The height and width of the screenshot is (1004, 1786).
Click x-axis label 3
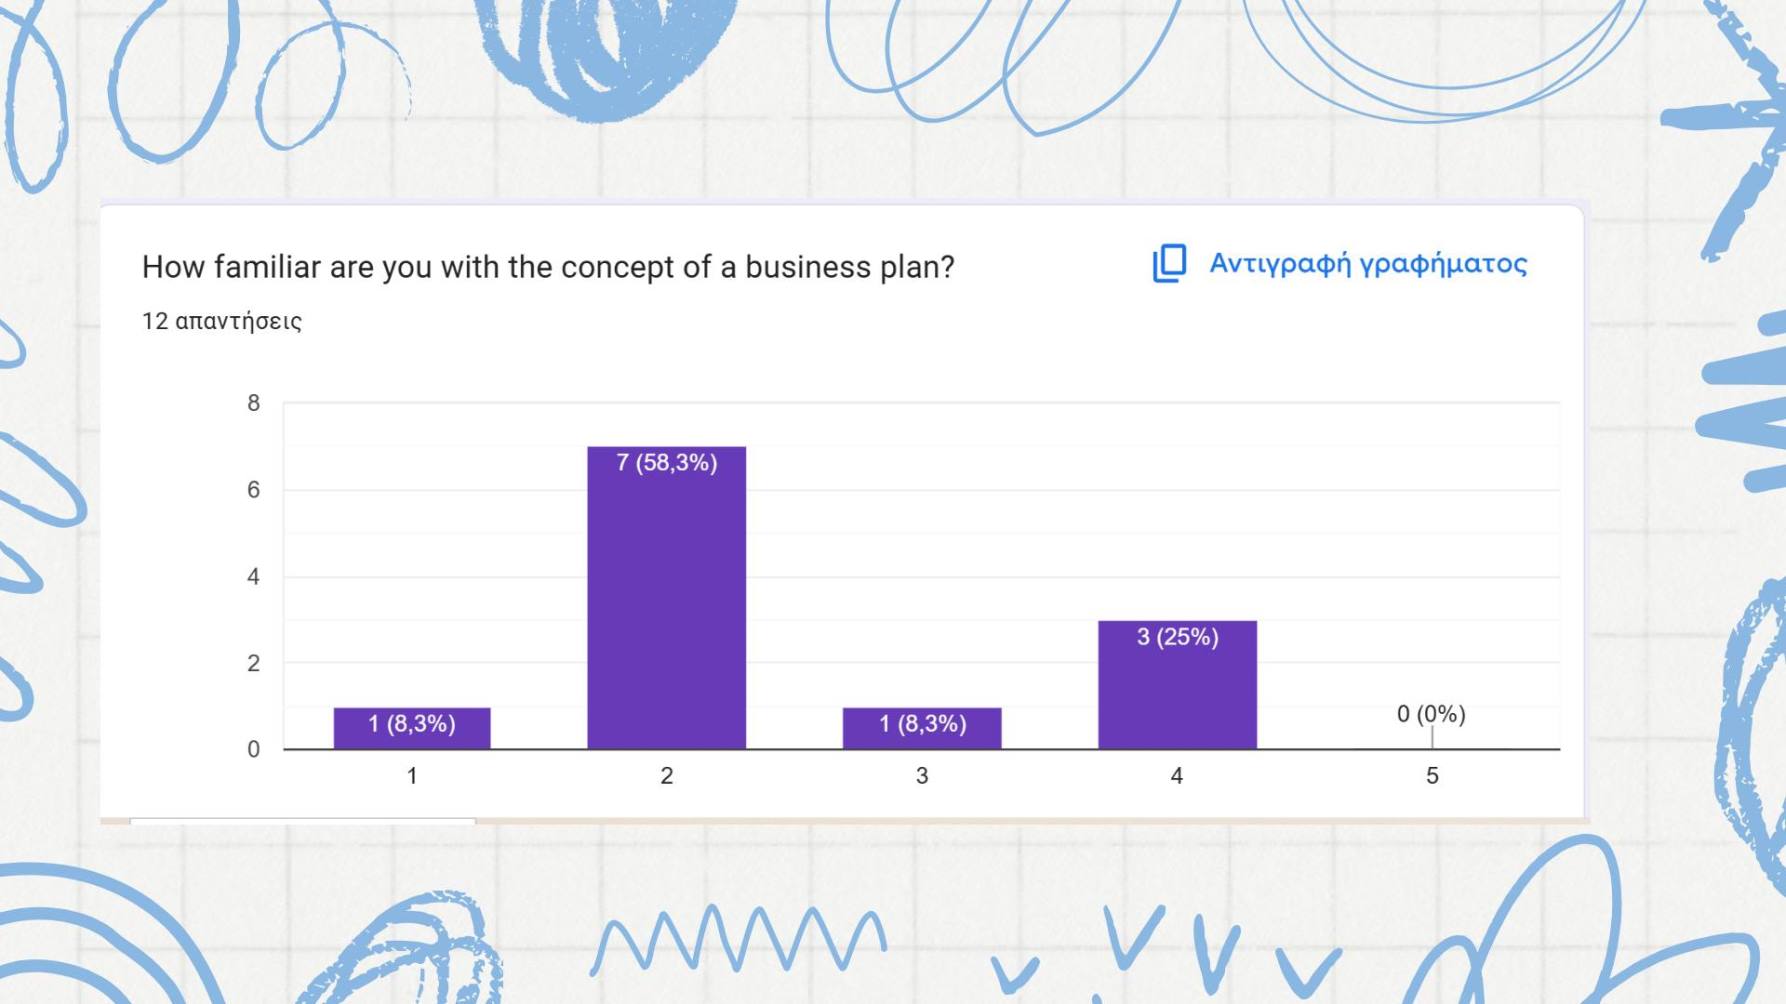(922, 776)
